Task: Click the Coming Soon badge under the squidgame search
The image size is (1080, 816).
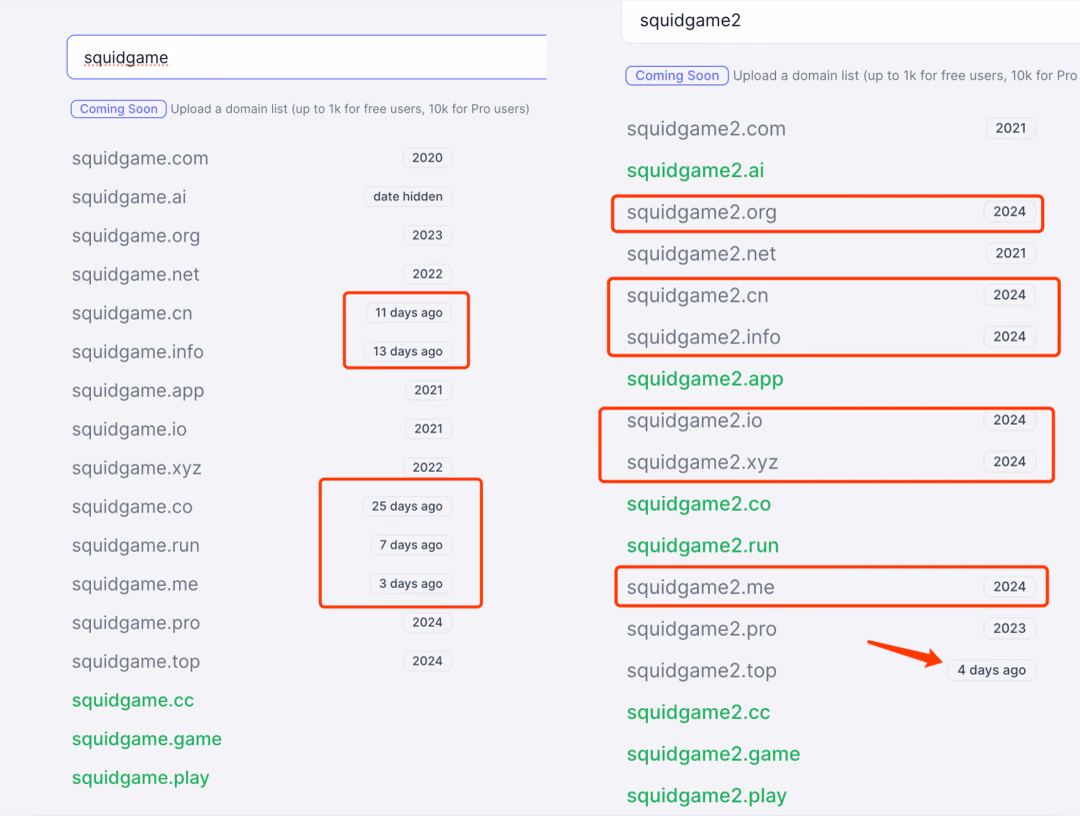Action: point(118,109)
